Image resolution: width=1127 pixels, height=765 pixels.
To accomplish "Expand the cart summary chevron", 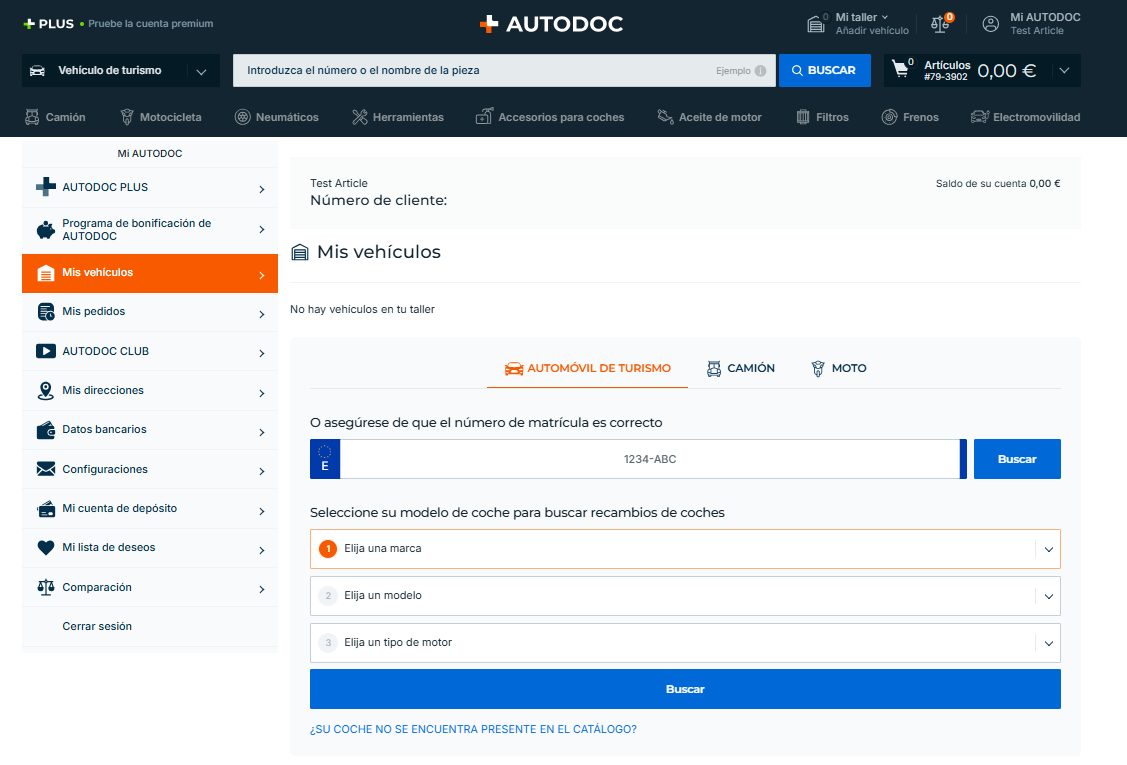I will click(1064, 70).
